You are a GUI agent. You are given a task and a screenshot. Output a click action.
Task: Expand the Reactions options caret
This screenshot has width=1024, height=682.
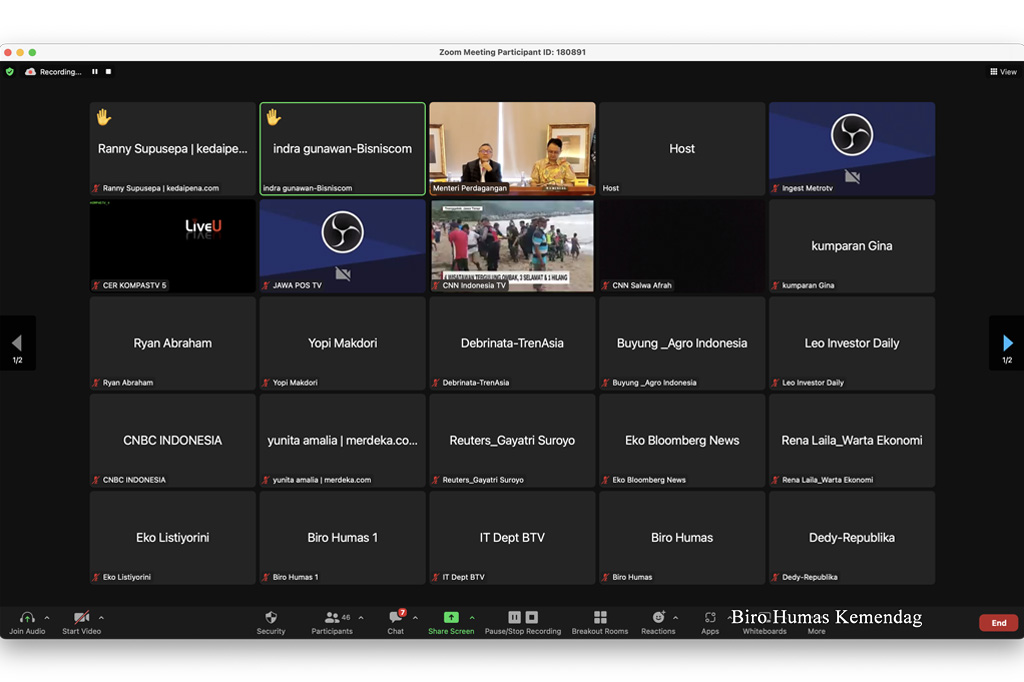point(676,617)
